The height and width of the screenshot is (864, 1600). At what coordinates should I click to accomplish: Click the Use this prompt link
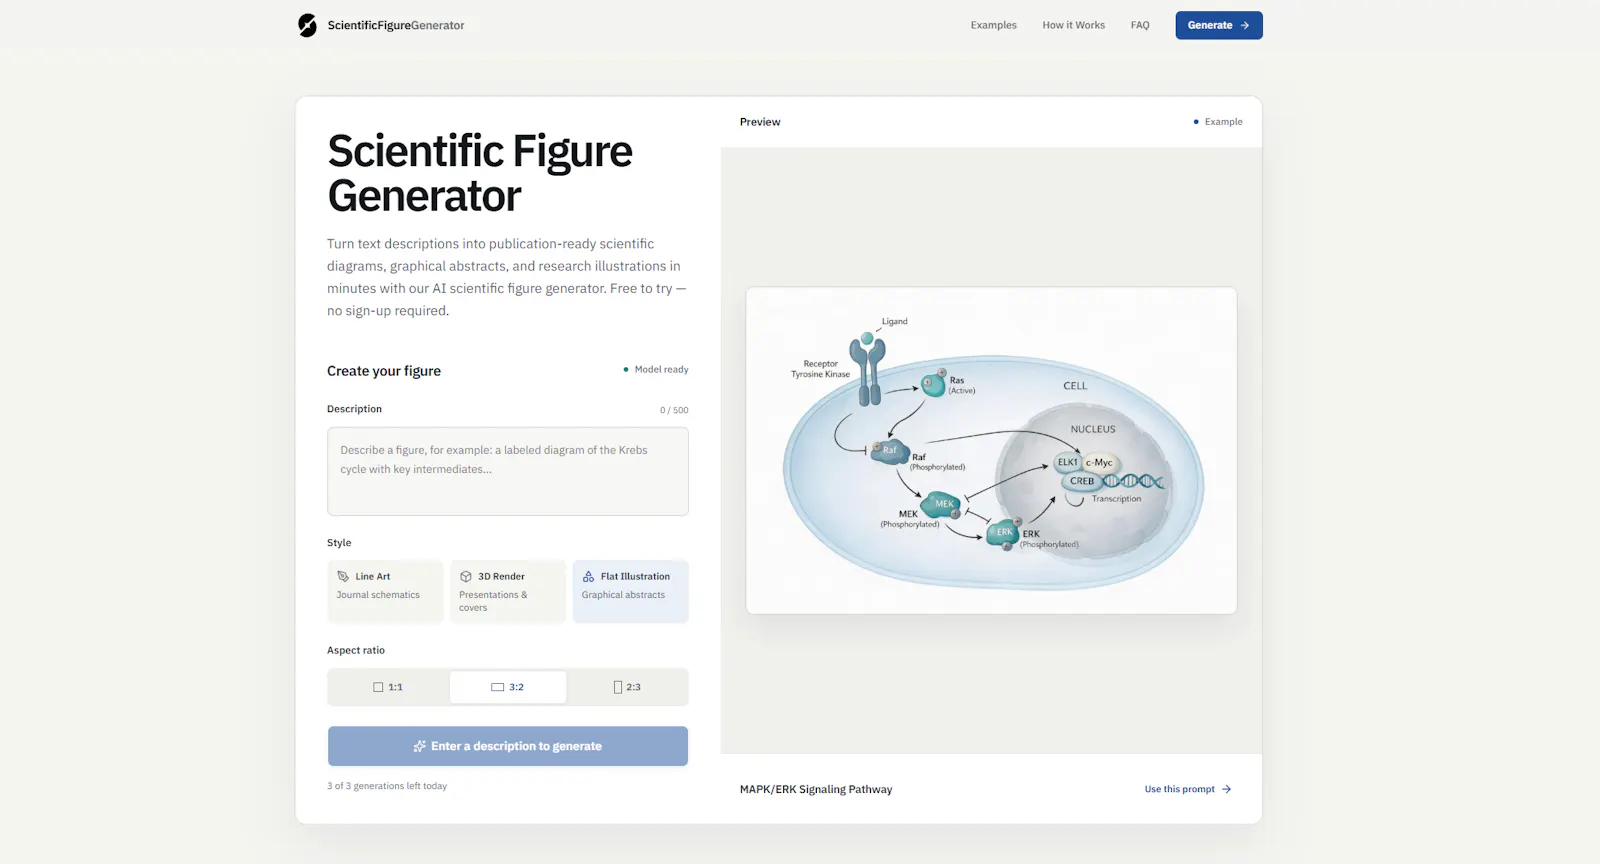pyautogui.click(x=1188, y=789)
